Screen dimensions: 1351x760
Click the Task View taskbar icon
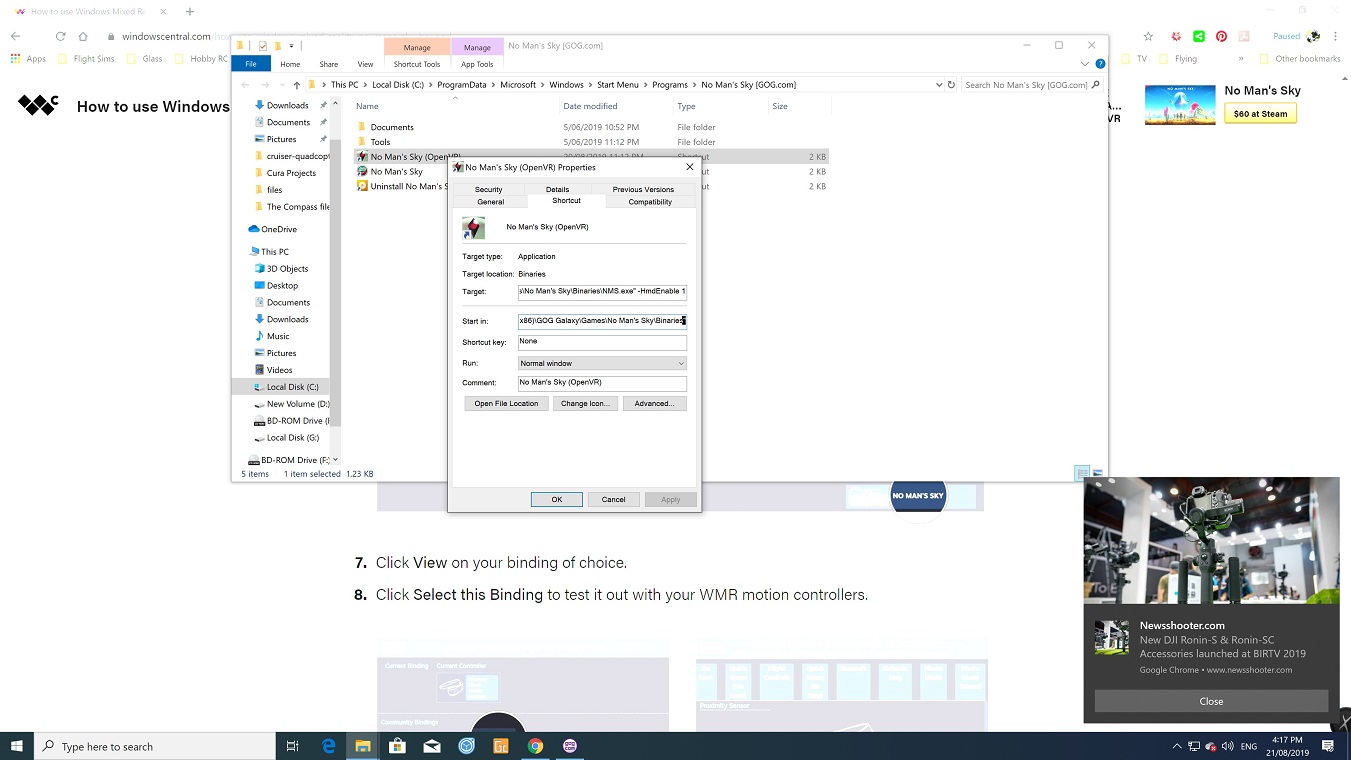point(293,746)
